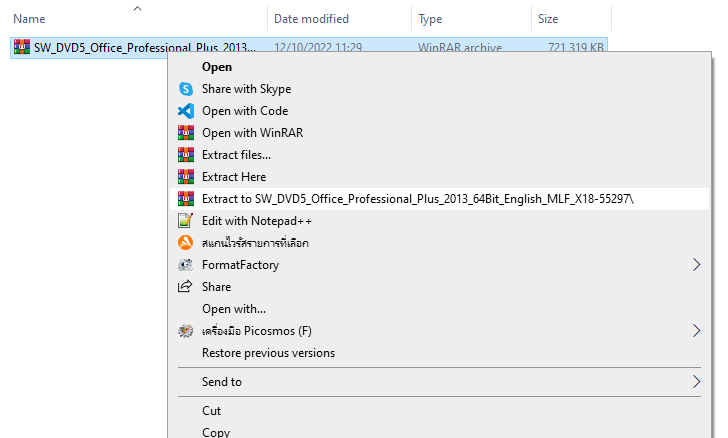Sort by the Type column header
The image size is (728, 438).
pos(430,19)
